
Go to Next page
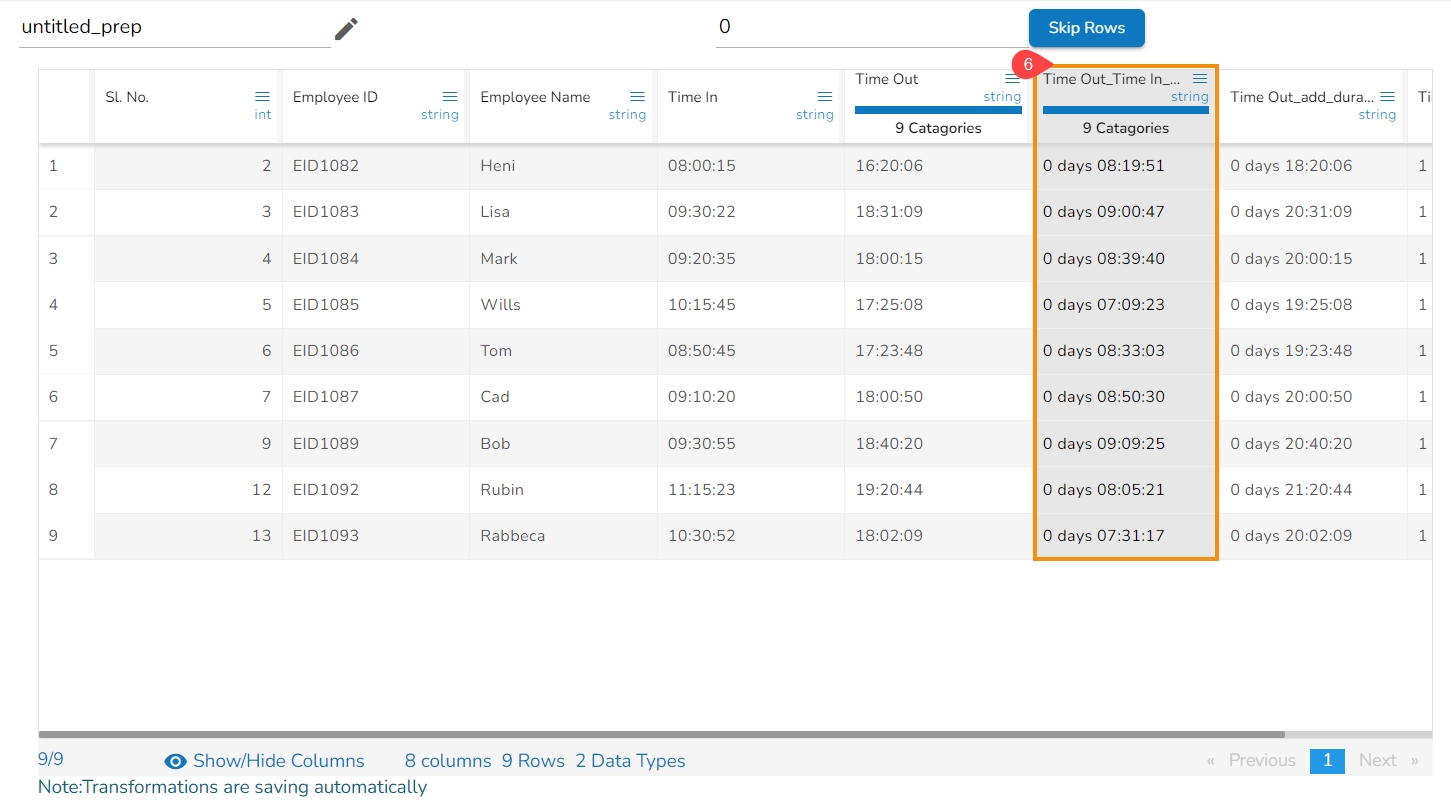point(1377,761)
